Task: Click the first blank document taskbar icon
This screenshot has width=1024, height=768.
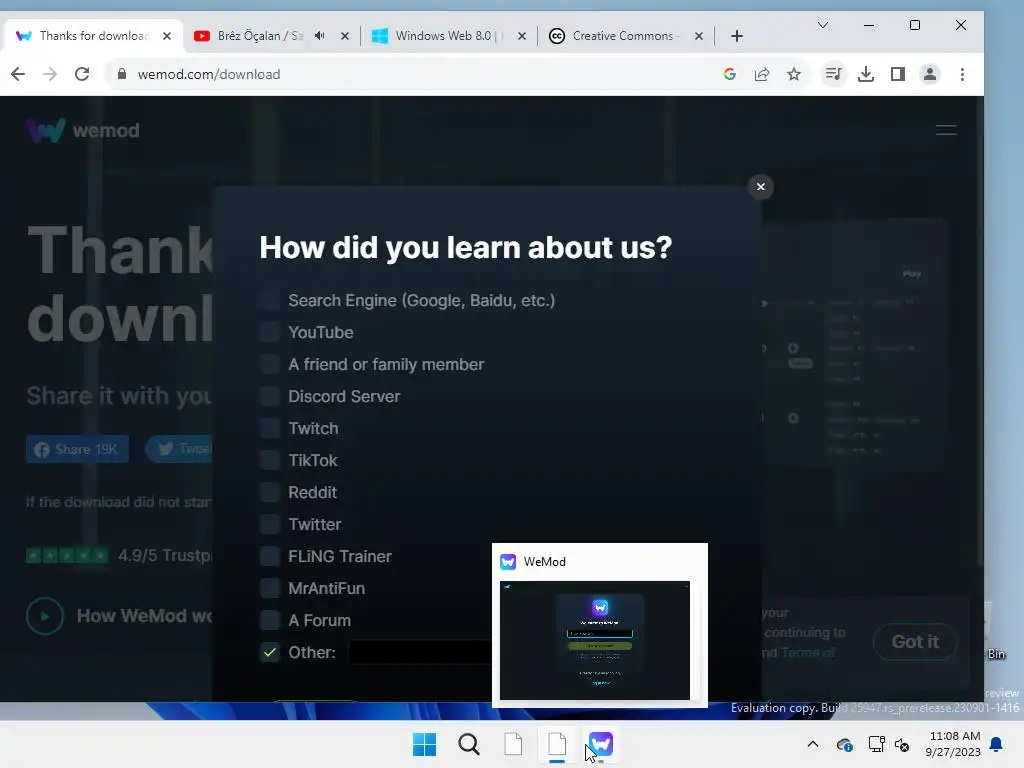Action: (x=513, y=744)
